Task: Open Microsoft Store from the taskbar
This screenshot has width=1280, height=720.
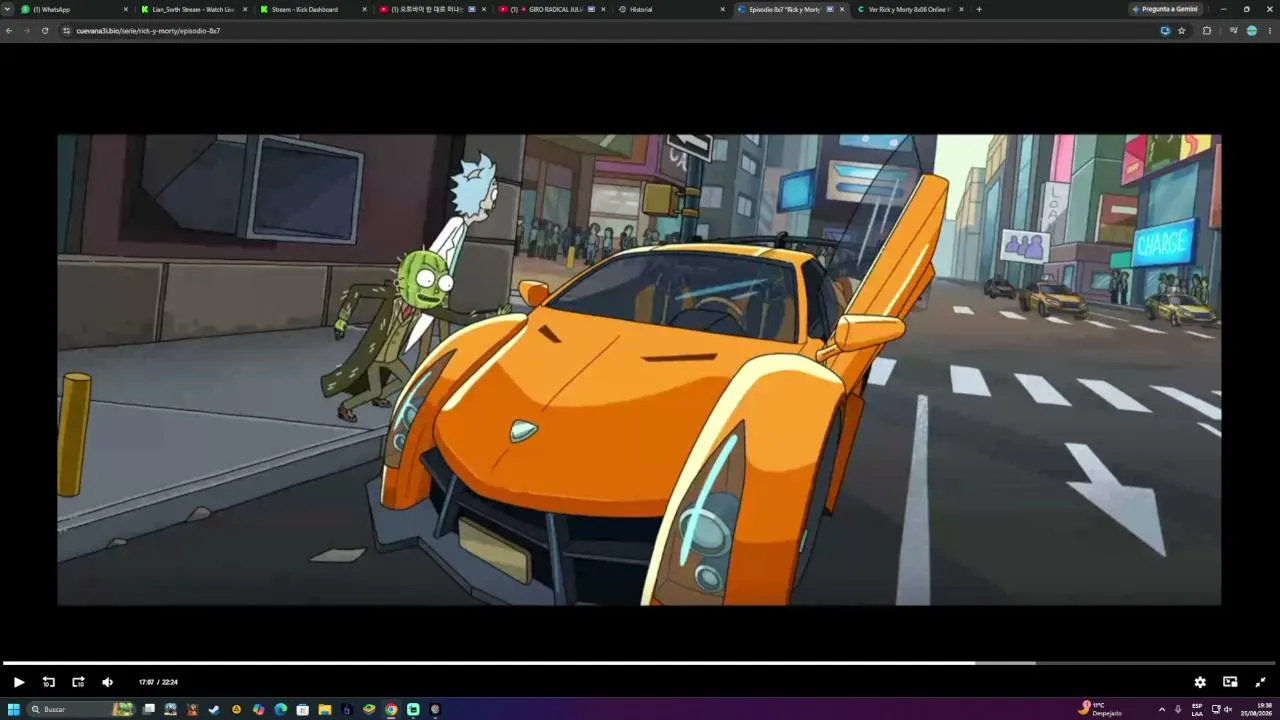Action: [x=303, y=709]
